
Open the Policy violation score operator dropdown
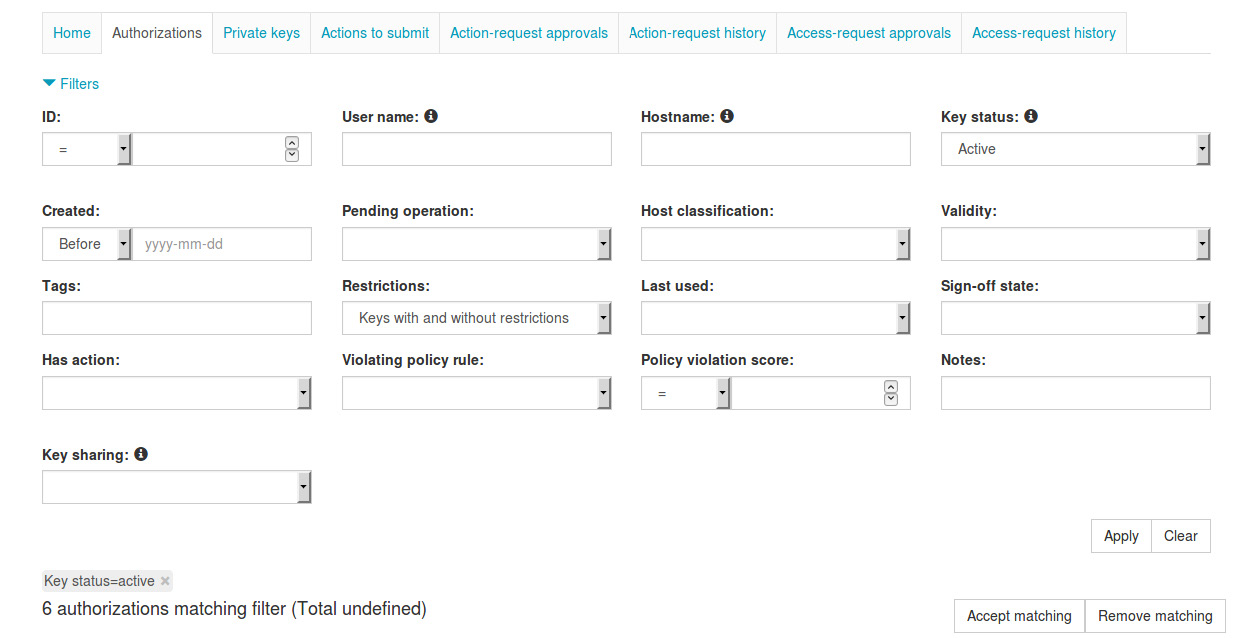pyautogui.click(x=686, y=393)
